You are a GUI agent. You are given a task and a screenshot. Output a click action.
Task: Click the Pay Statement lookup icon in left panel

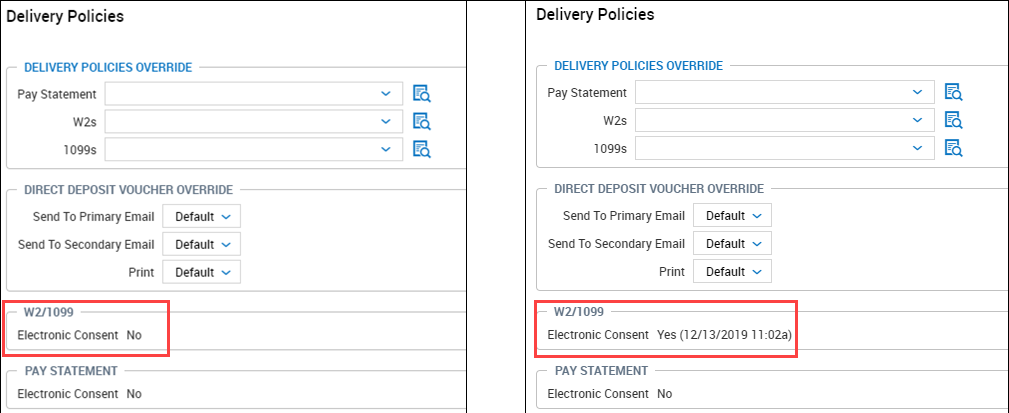(421, 94)
